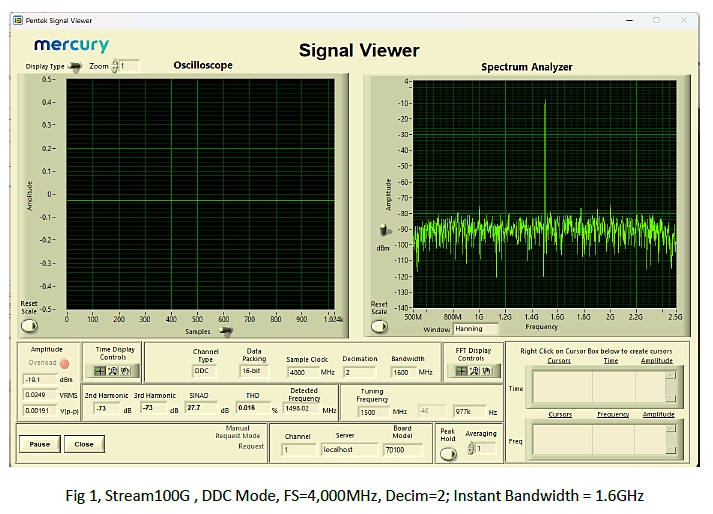Click the Spectrum Analyzer plot peak
The image size is (713, 514).
[x=545, y=102]
